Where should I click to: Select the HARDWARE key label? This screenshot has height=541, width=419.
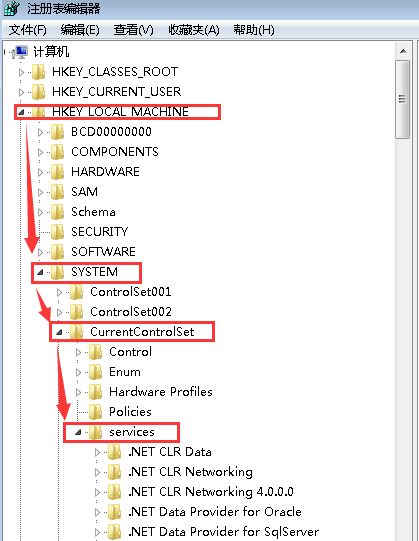105,172
